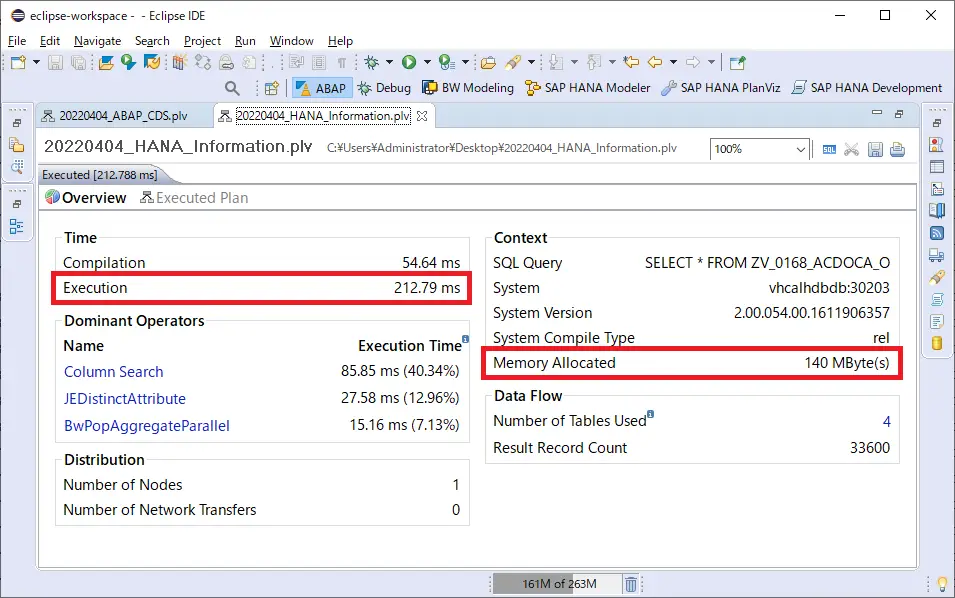Click the pen highlighter toolbar icon
955x598 pixels.
tap(513, 62)
